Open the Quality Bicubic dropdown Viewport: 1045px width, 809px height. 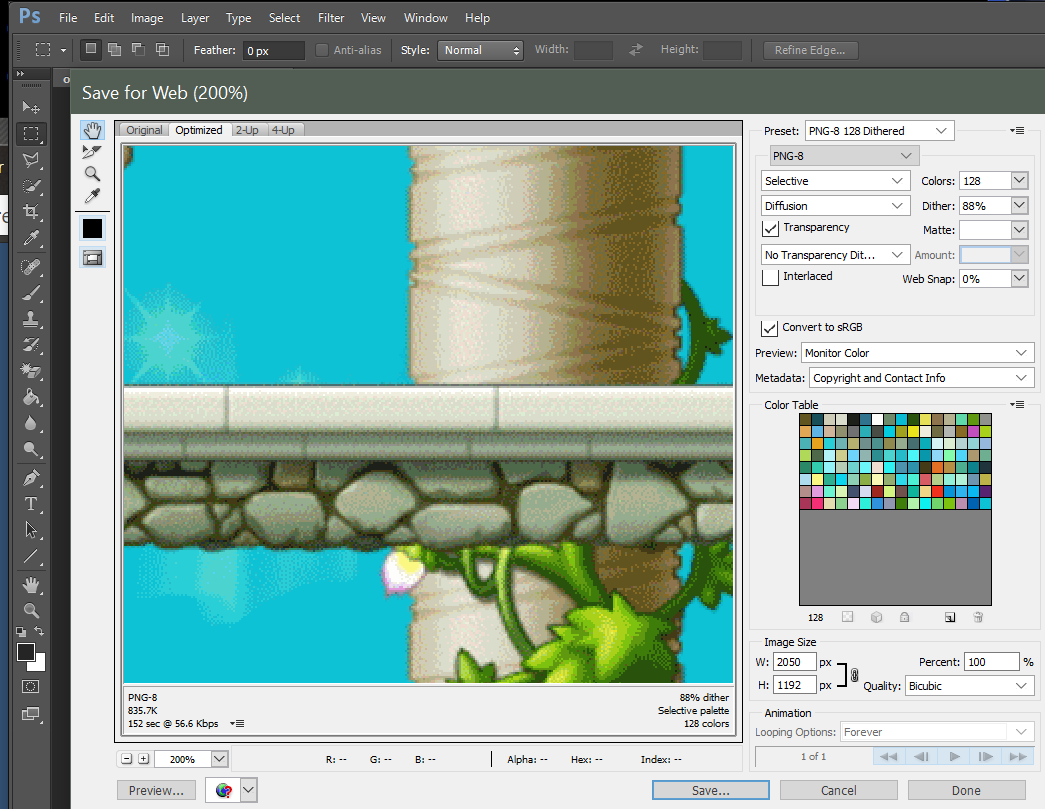[x=969, y=686]
